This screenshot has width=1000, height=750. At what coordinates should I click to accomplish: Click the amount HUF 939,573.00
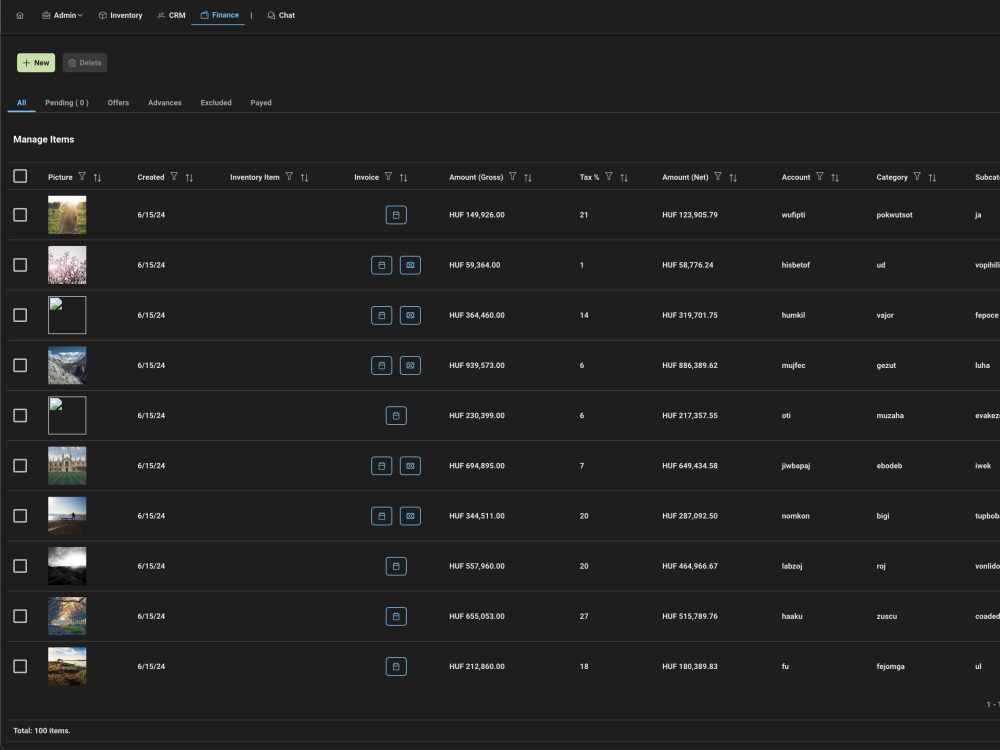click(476, 365)
